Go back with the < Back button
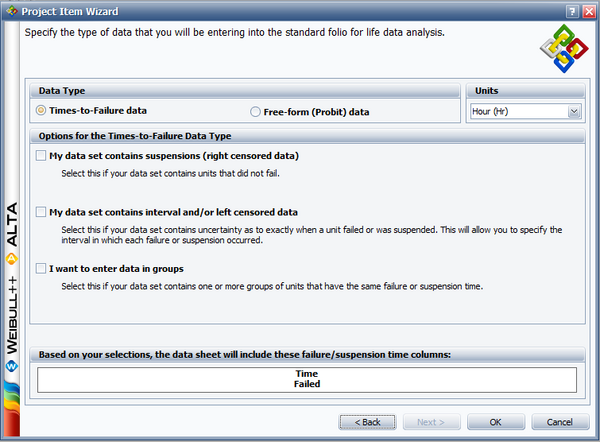The height and width of the screenshot is (442, 600). [x=367, y=422]
